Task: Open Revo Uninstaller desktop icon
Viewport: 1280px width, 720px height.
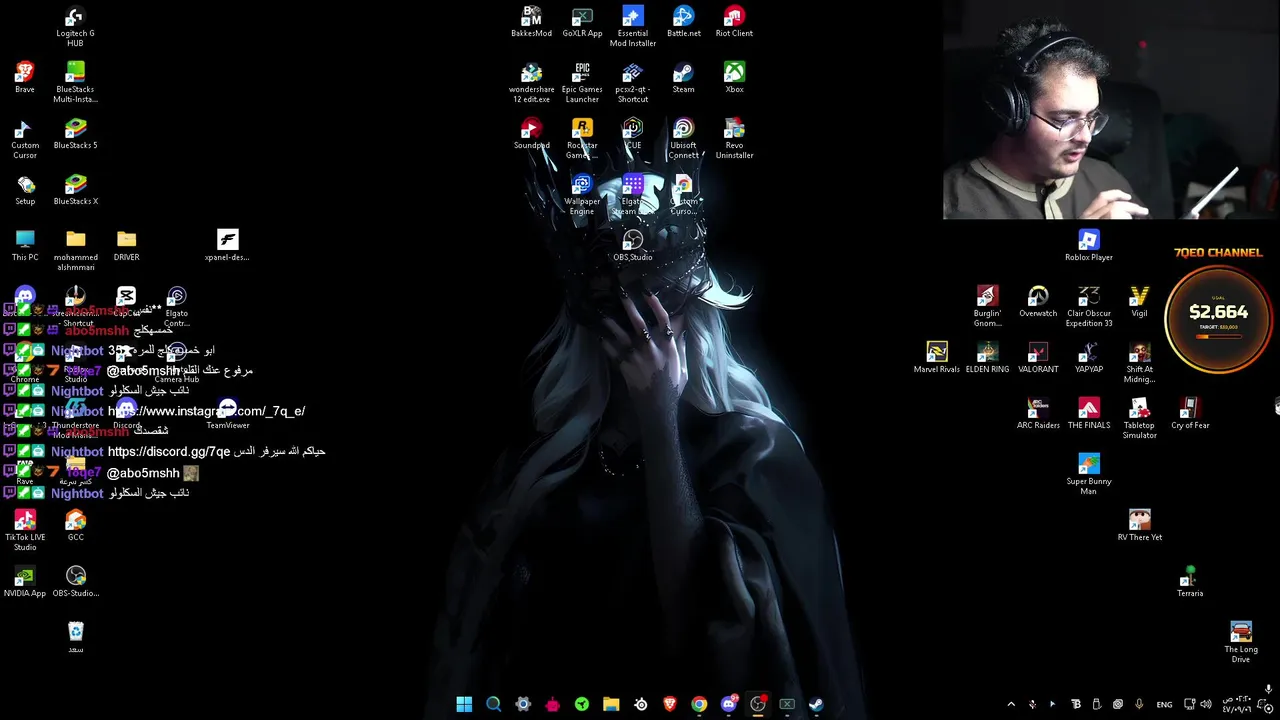Action: [734, 139]
